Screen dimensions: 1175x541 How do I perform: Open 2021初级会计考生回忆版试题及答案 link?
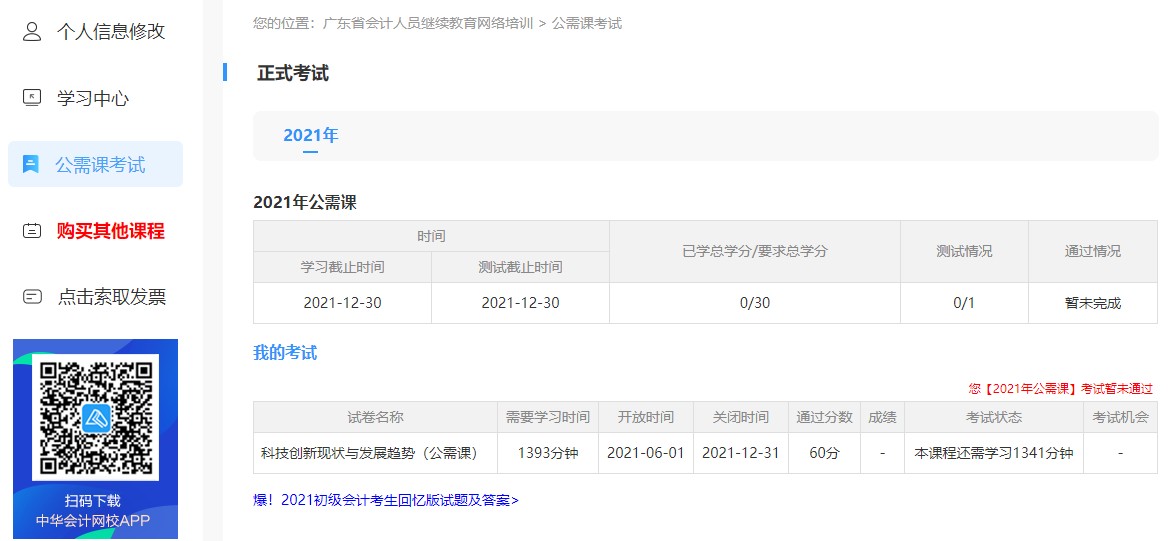[x=386, y=500]
